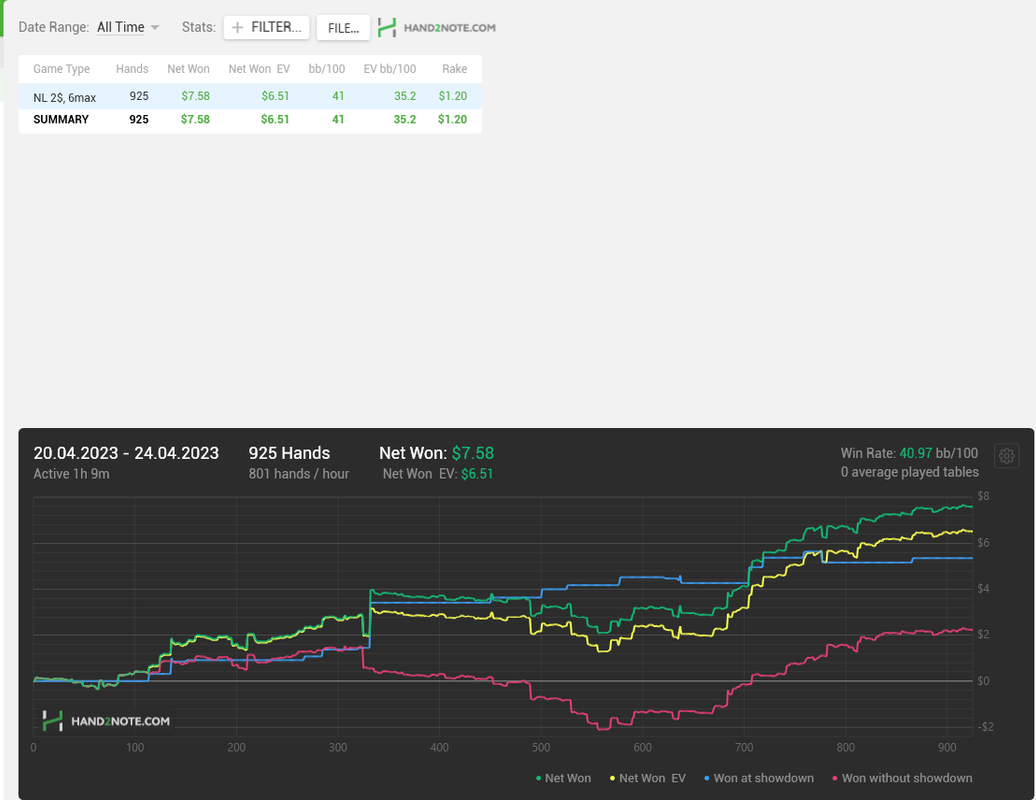The height and width of the screenshot is (800, 1036).
Task: Click $7.58 Net Won in NL 2$ row
Action: 196,96
